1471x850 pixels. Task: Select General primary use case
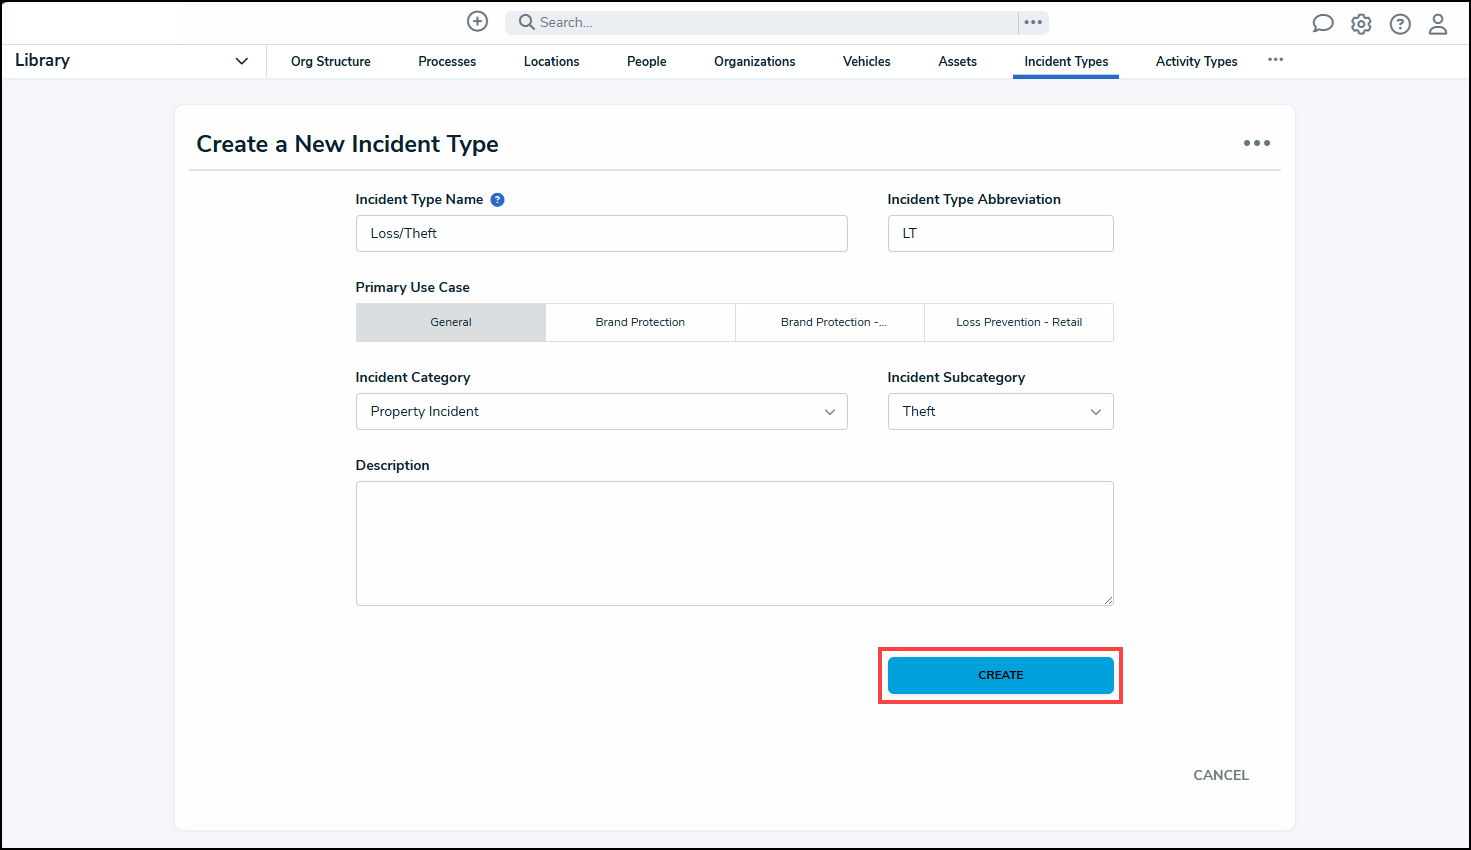pyautogui.click(x=451, y=322)
